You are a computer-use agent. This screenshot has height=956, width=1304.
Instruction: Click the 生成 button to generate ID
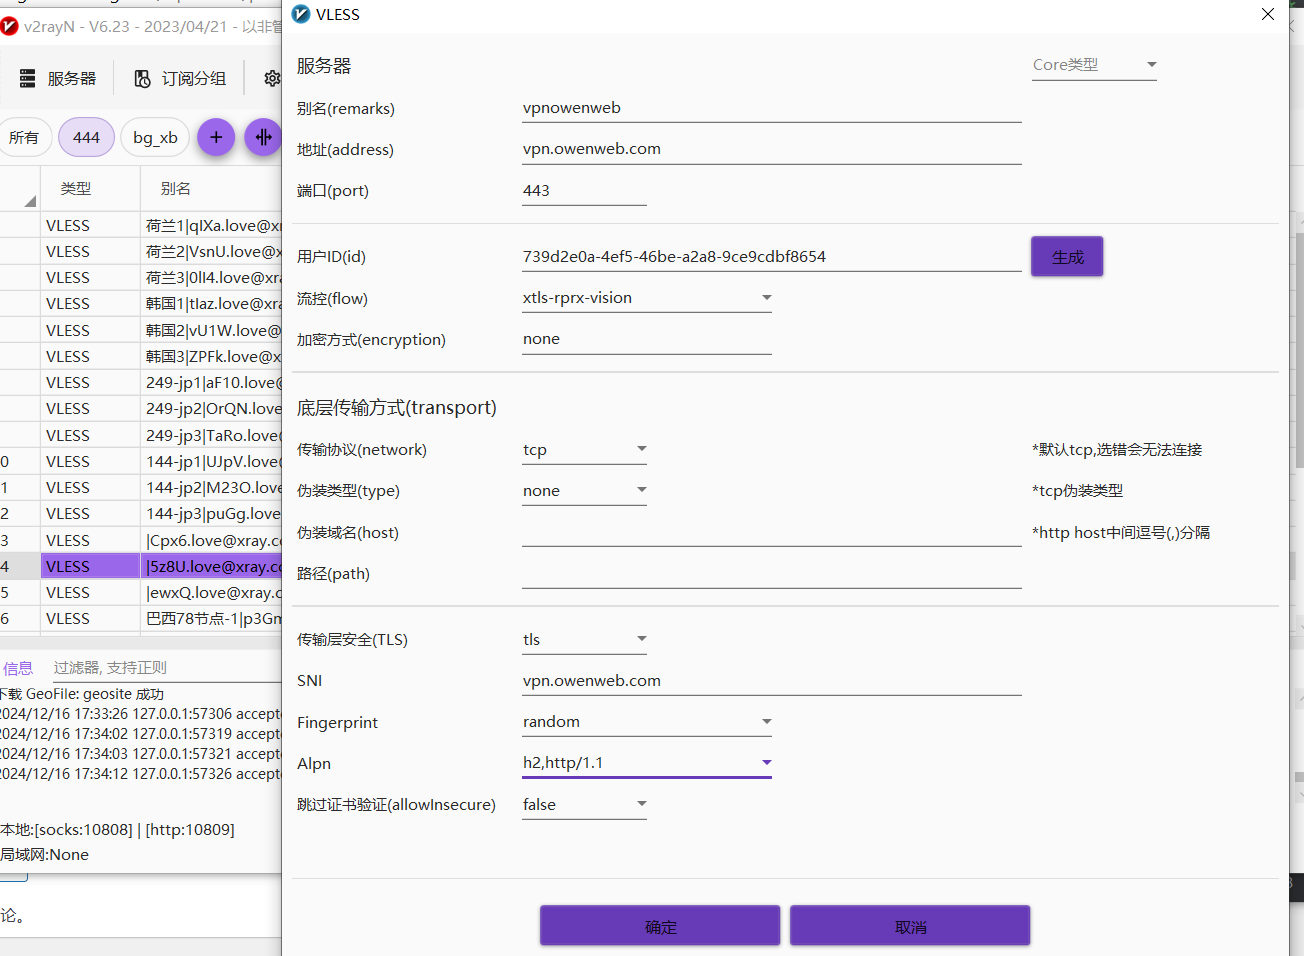[x=1067, y=257]
